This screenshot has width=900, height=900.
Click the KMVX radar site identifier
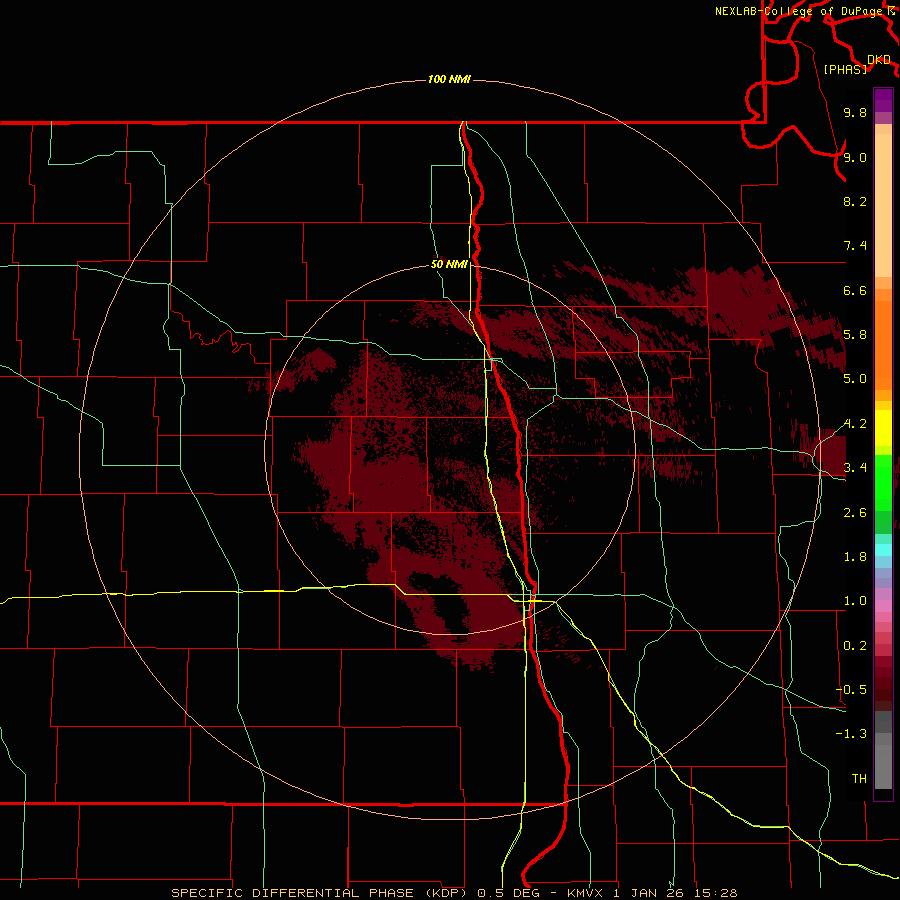click(x=585, y=893)
